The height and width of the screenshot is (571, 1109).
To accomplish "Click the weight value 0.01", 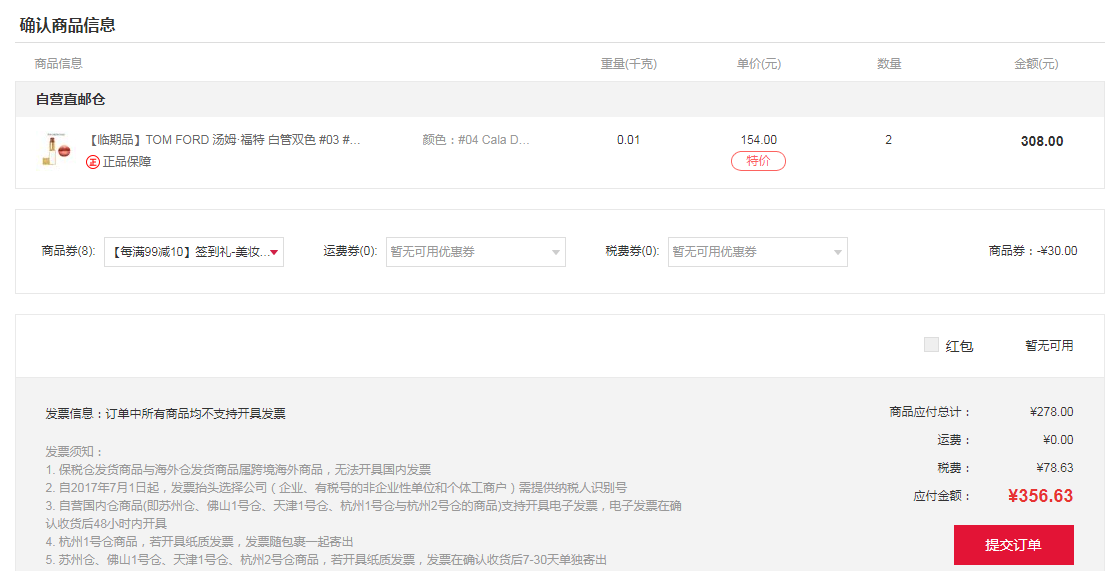I will click(628, 140).
